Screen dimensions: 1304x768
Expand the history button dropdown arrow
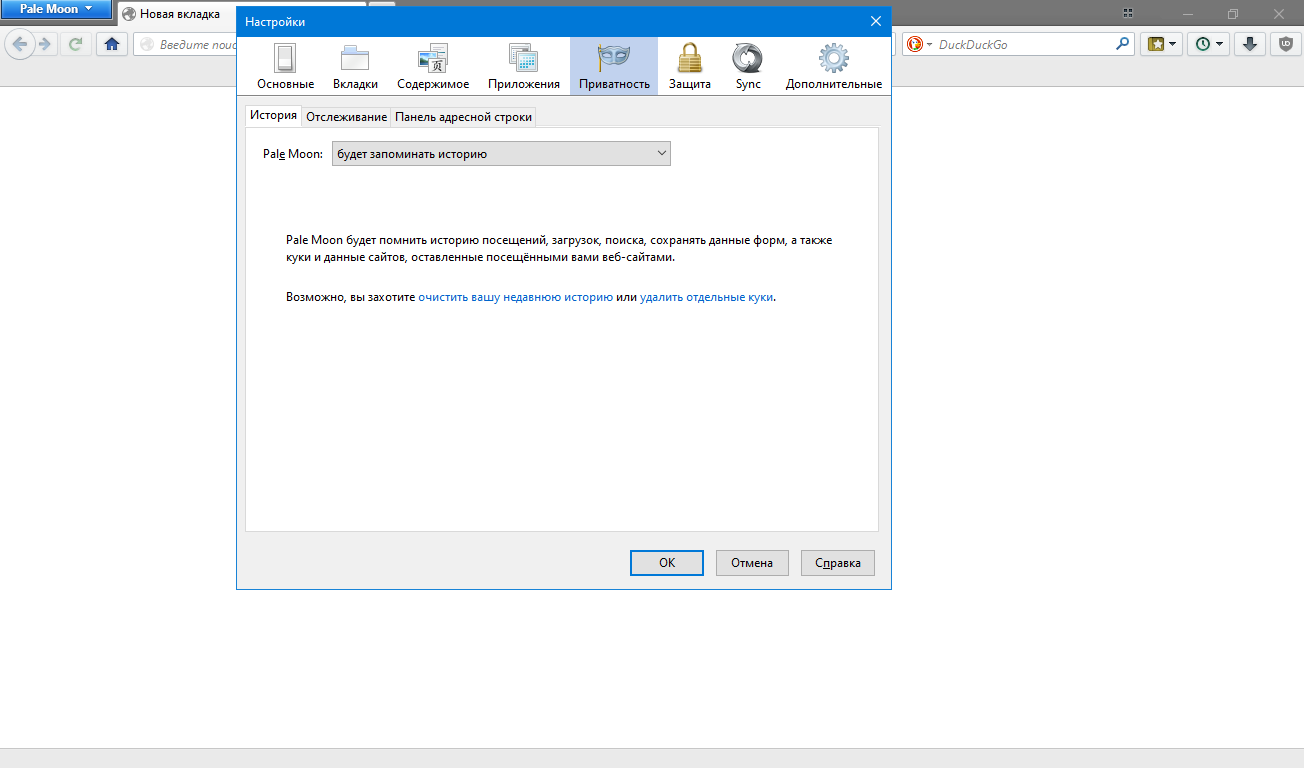click(1220, 45)
